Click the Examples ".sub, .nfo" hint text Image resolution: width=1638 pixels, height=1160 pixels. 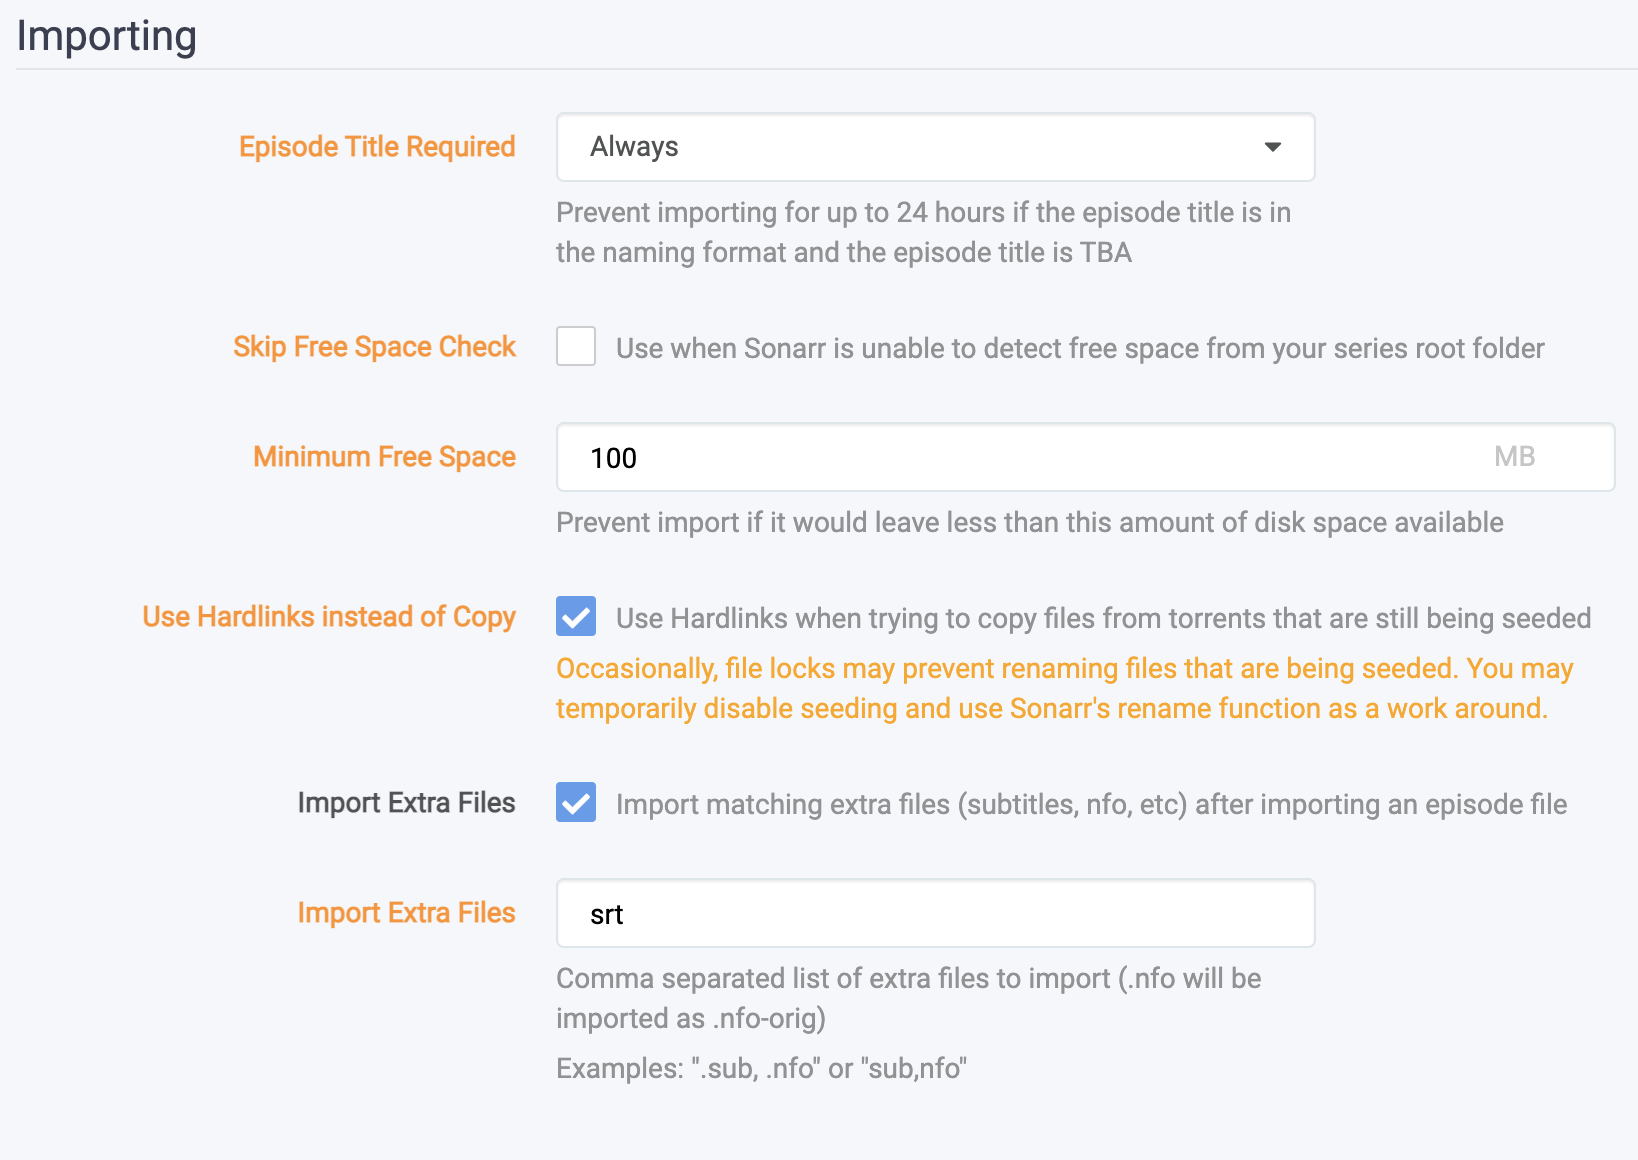761,1068
